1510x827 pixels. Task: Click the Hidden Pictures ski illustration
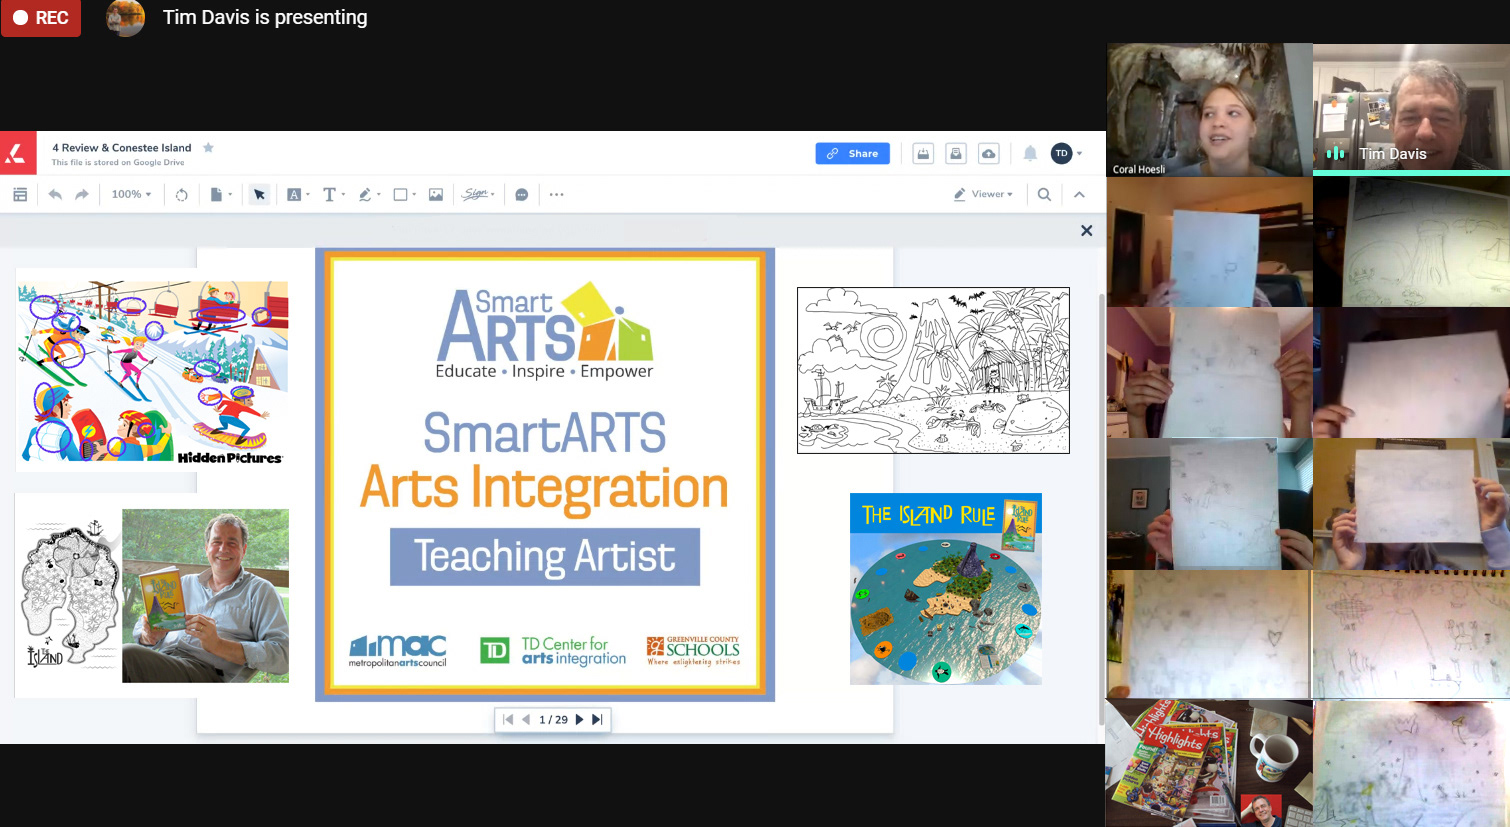pos(152,372)
